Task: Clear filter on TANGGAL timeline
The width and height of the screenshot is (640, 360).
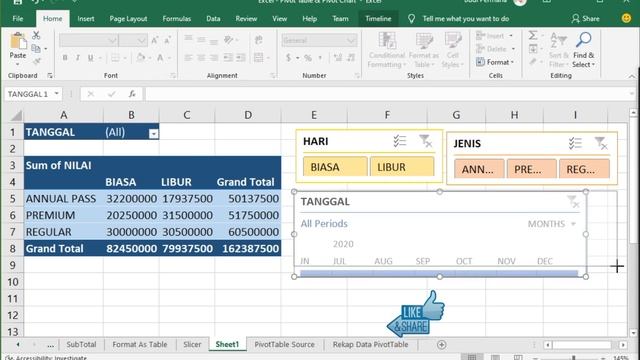Action: pos(573,201)
